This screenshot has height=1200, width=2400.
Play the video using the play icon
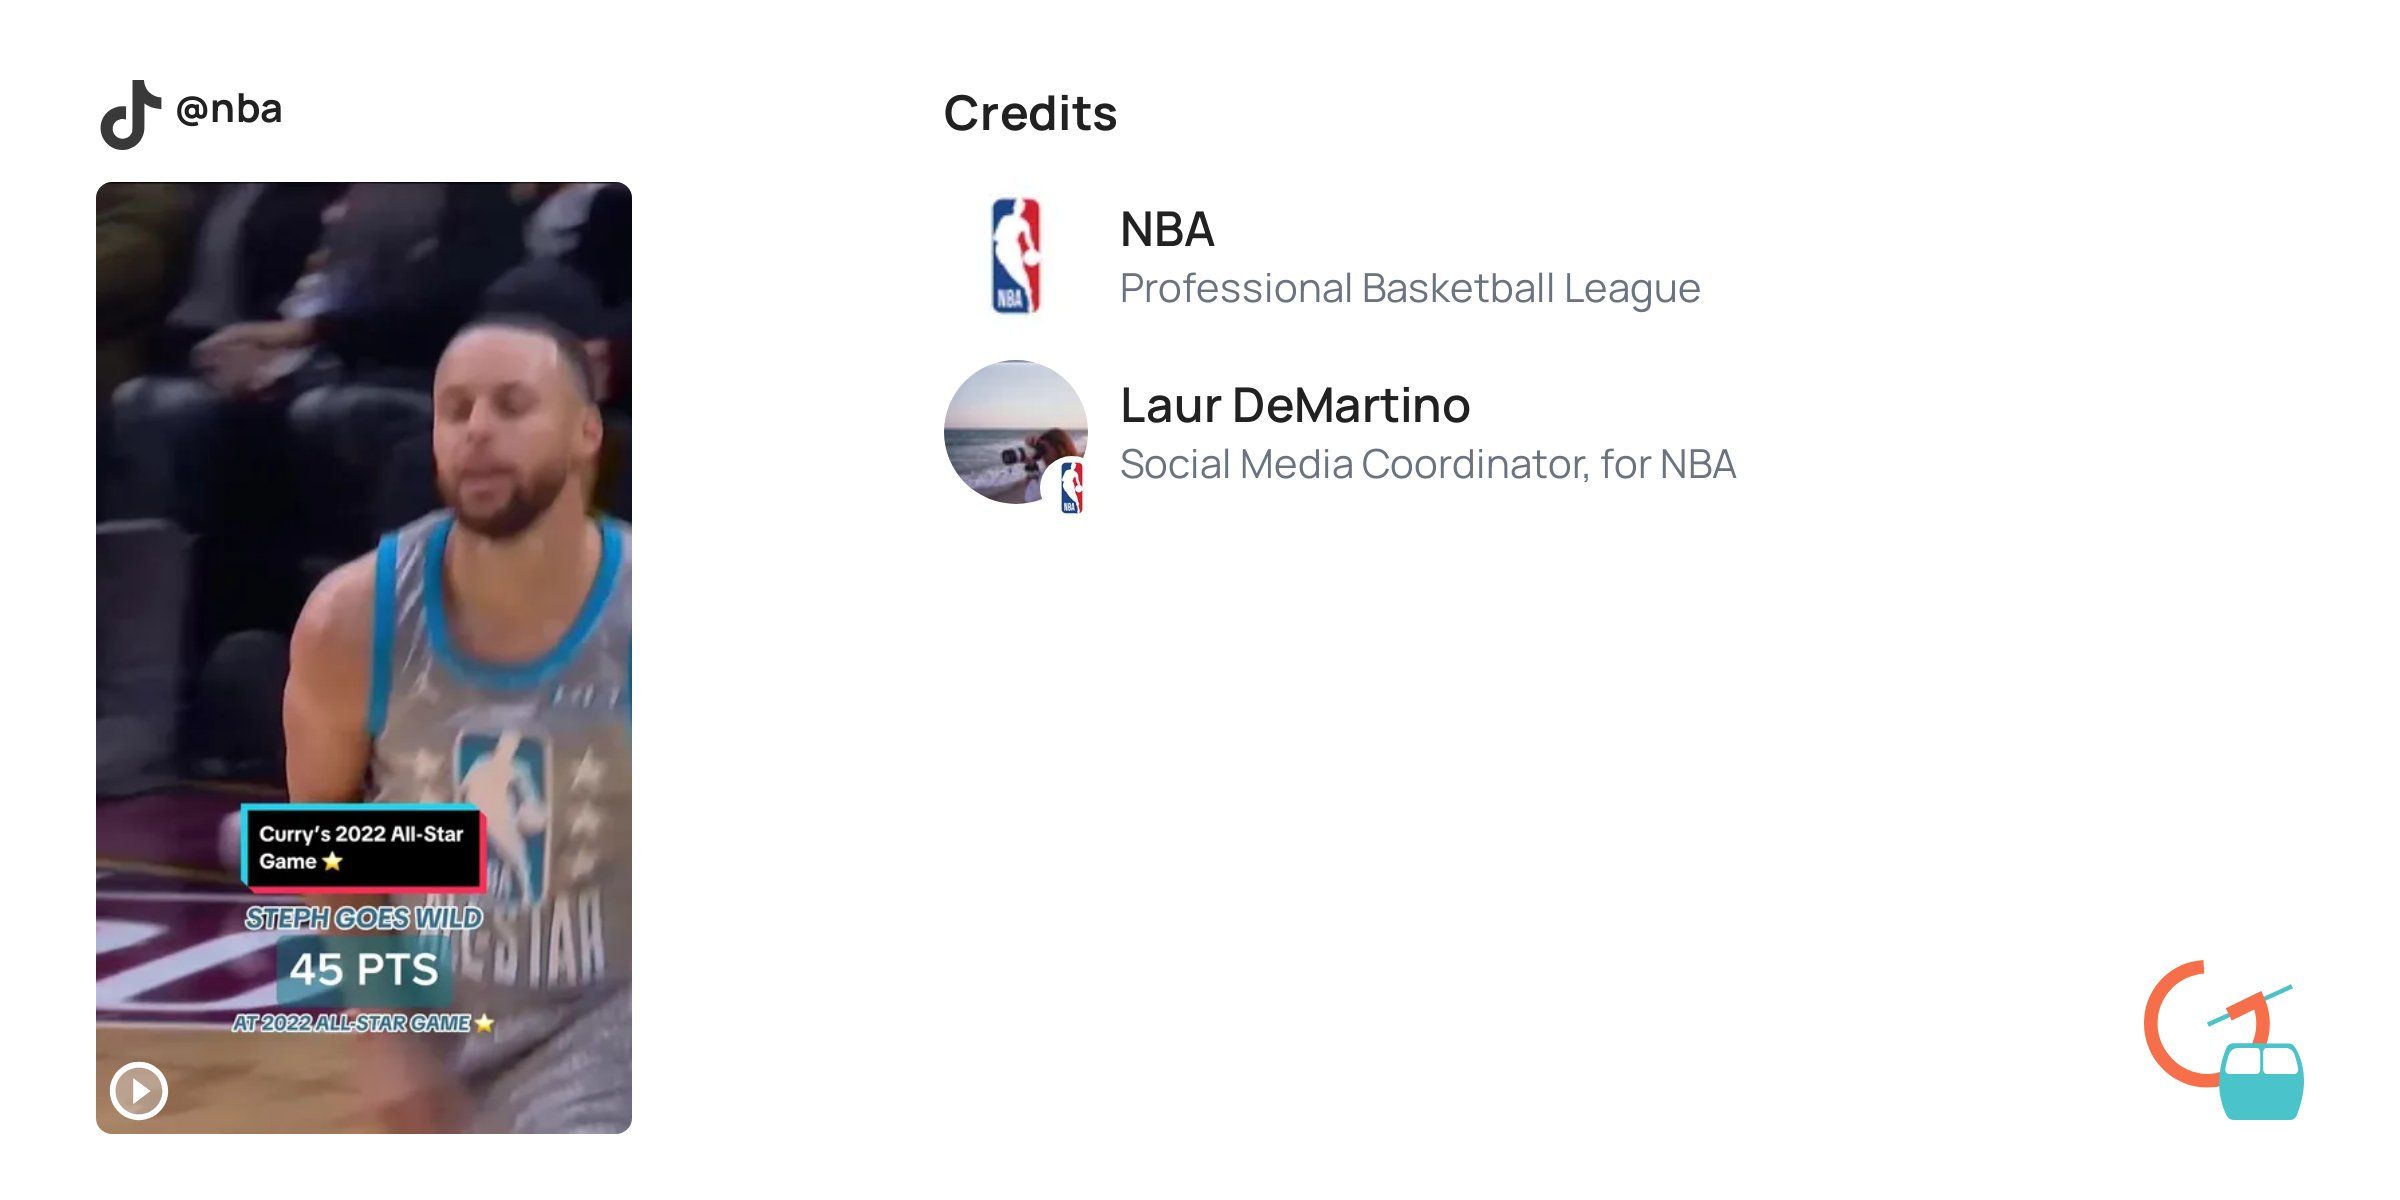tap(139, 1090)
